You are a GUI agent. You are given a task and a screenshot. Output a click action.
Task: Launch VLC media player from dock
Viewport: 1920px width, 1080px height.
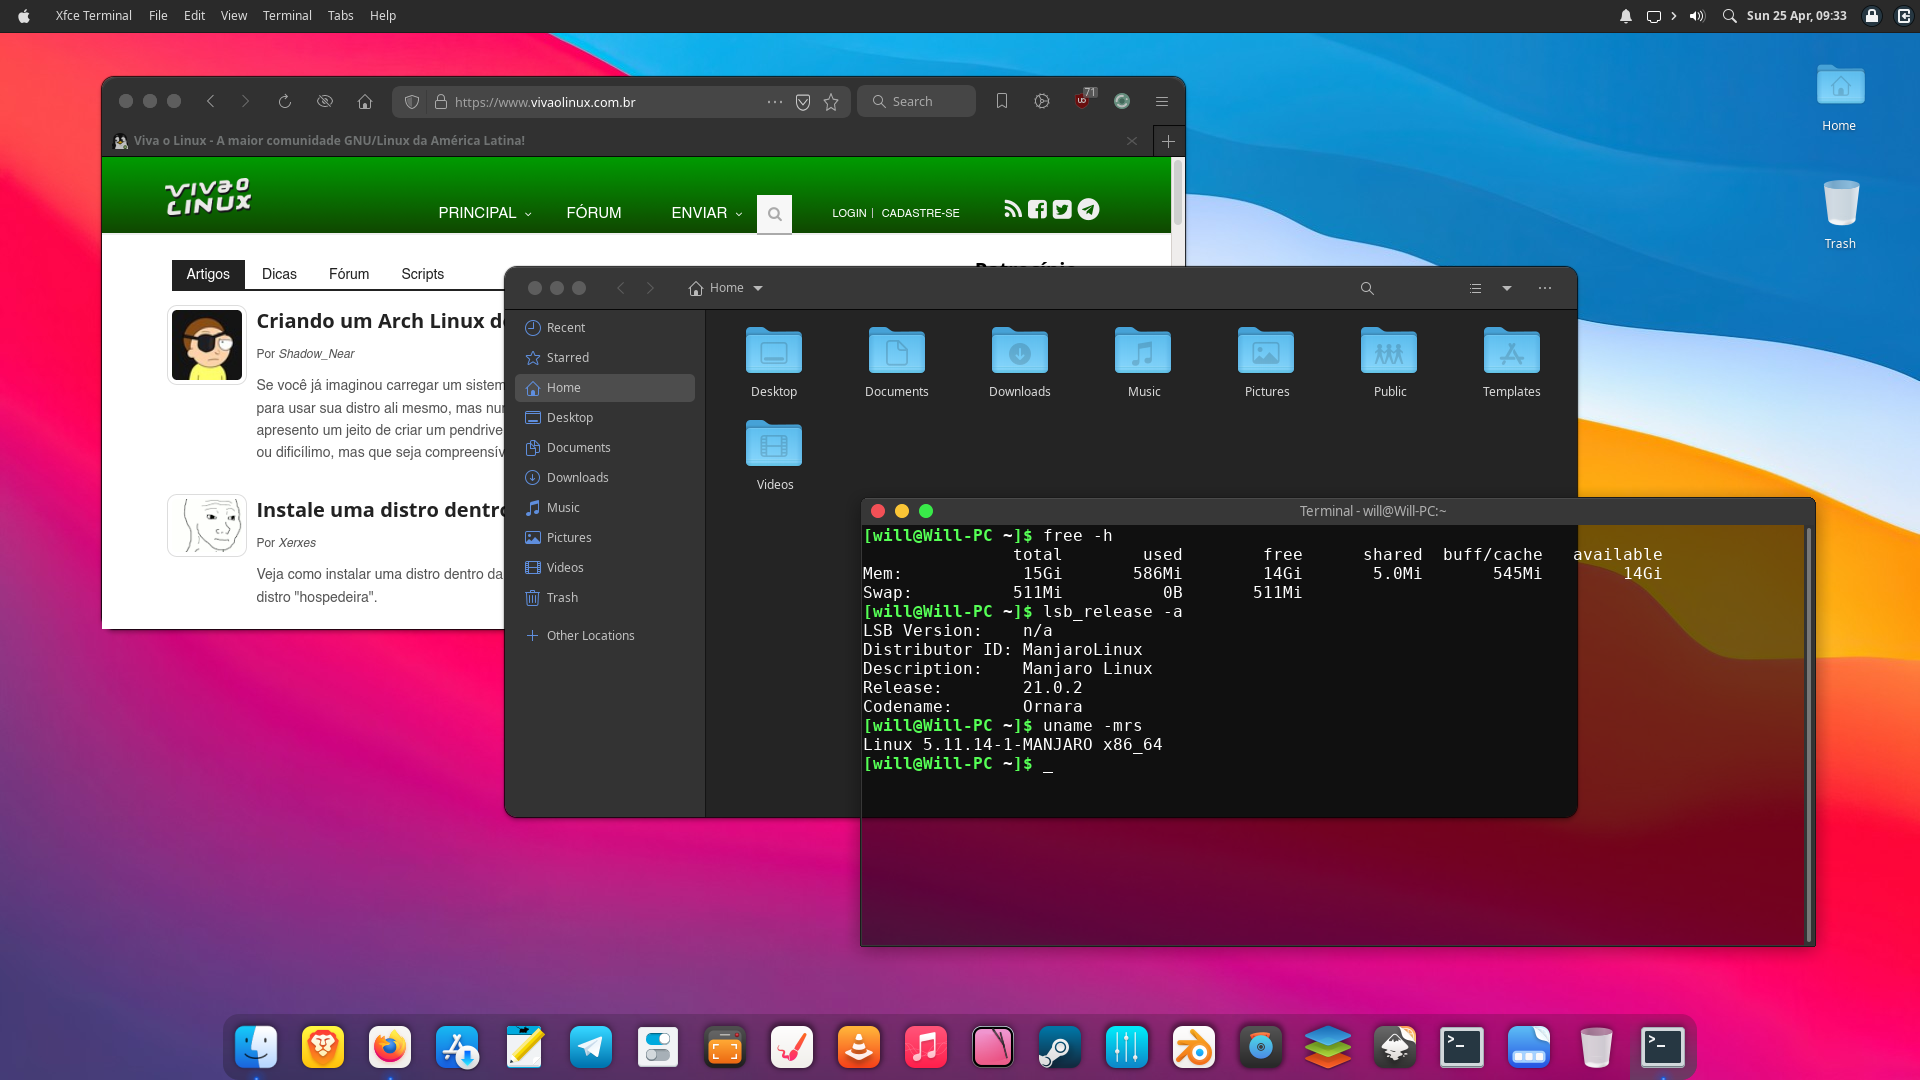[859, 1047]
